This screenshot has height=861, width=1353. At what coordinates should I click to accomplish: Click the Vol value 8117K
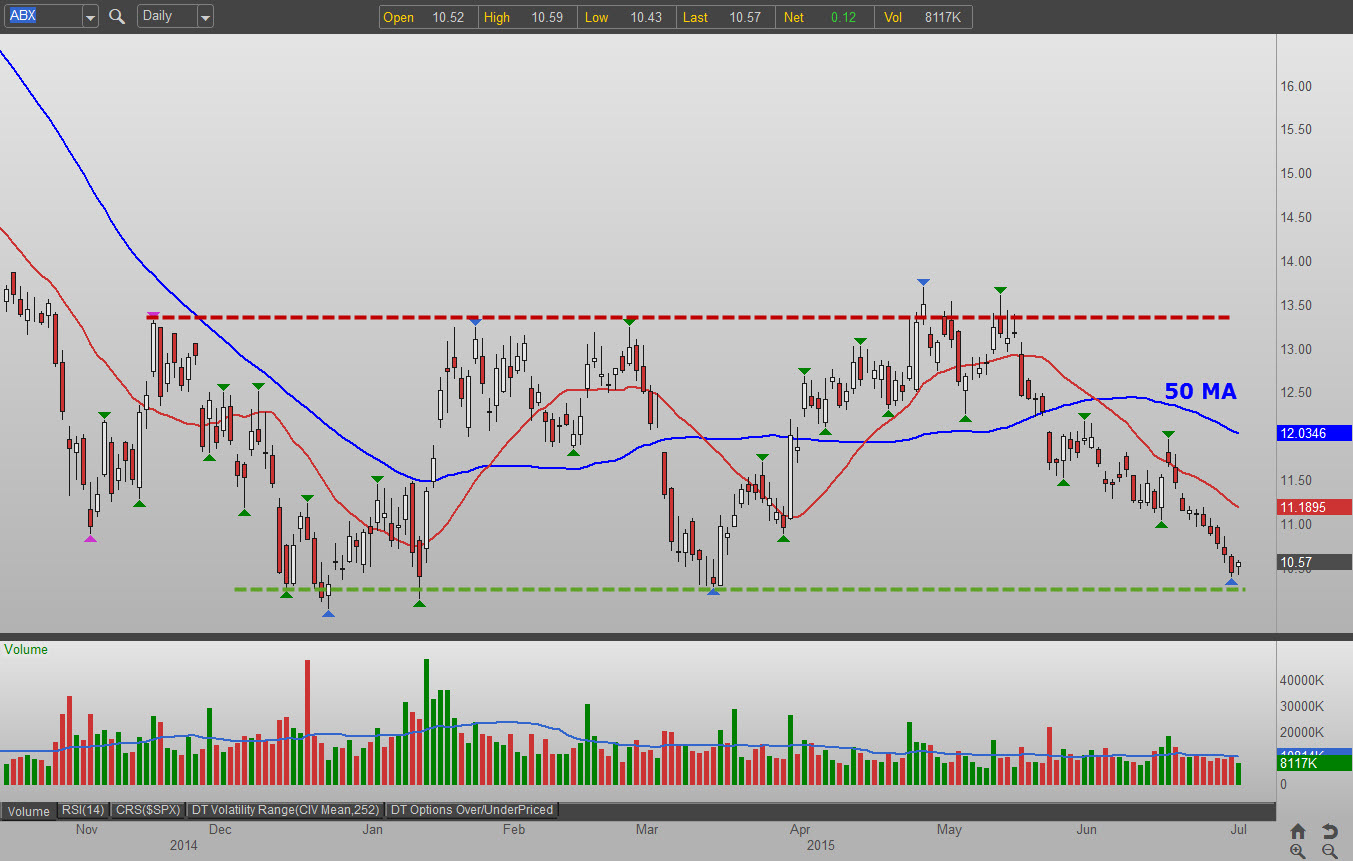[x=945, y=18]
